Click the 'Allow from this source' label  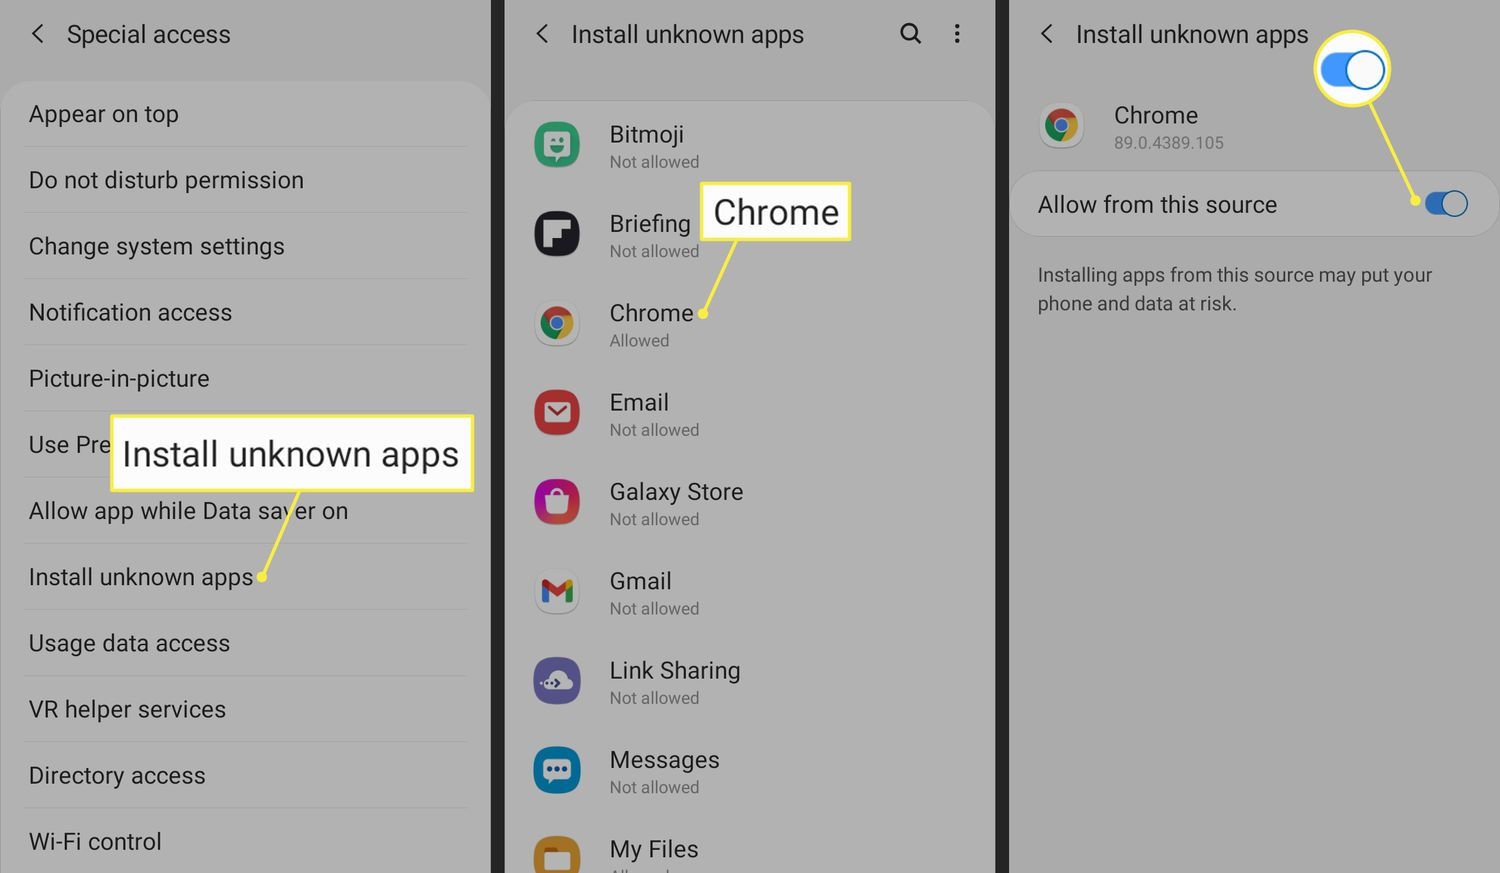[1157, 205]
